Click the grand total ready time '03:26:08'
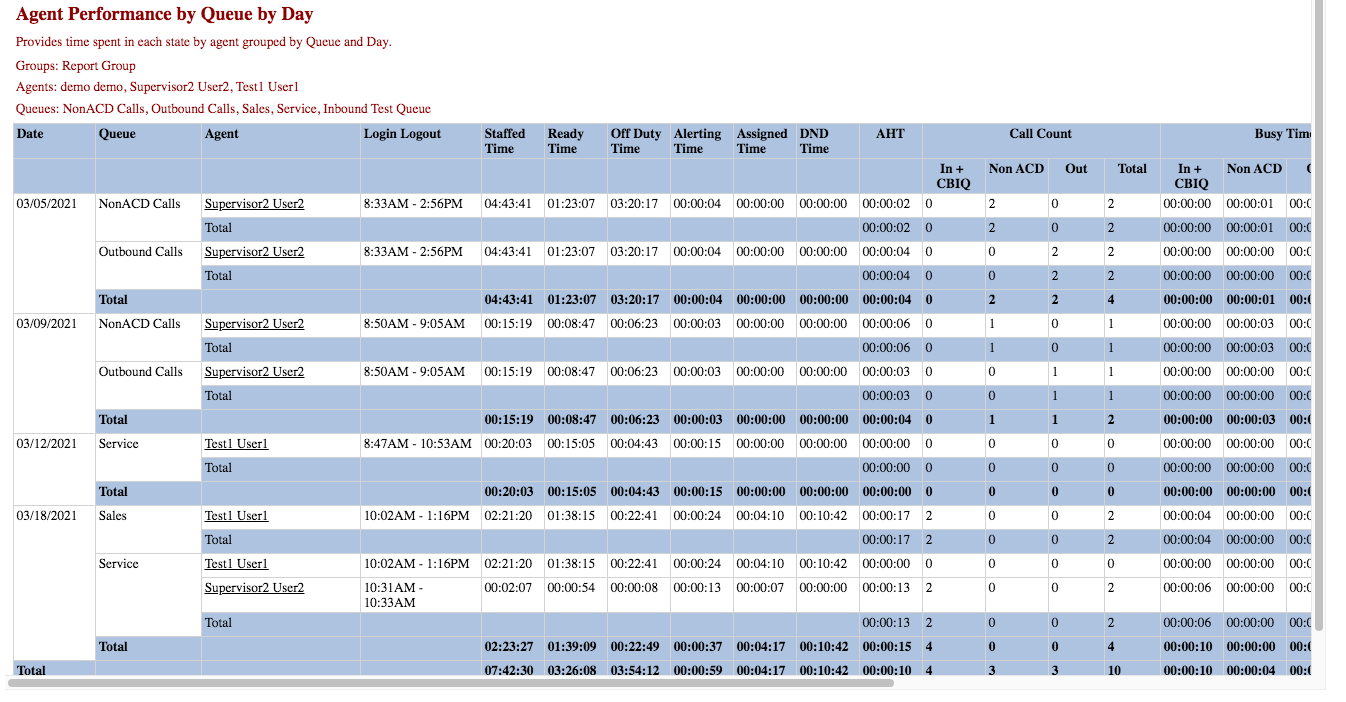The height and width of the screenshot is (702, 1346). tap(572, 671)
